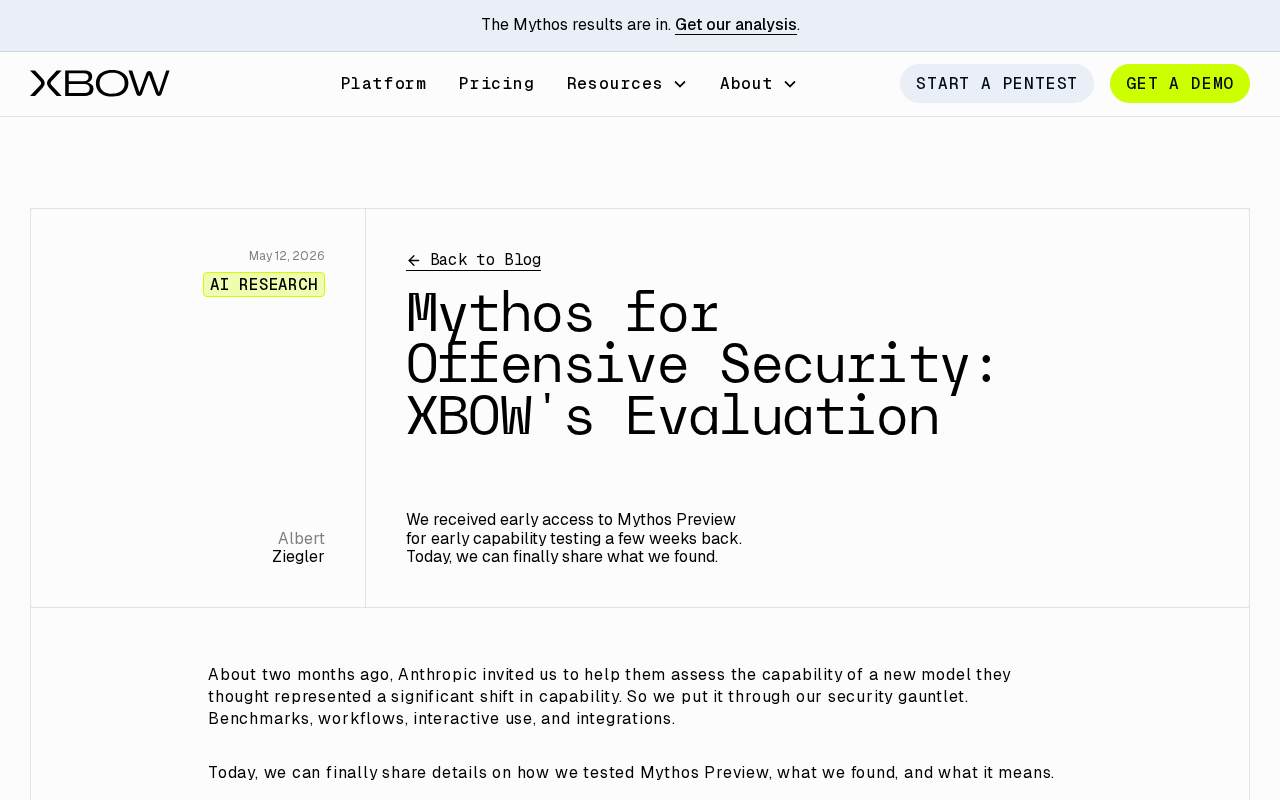Follow the Get our analysis link
This screenshot has height=800, width=1280.
tap(736, 25)
